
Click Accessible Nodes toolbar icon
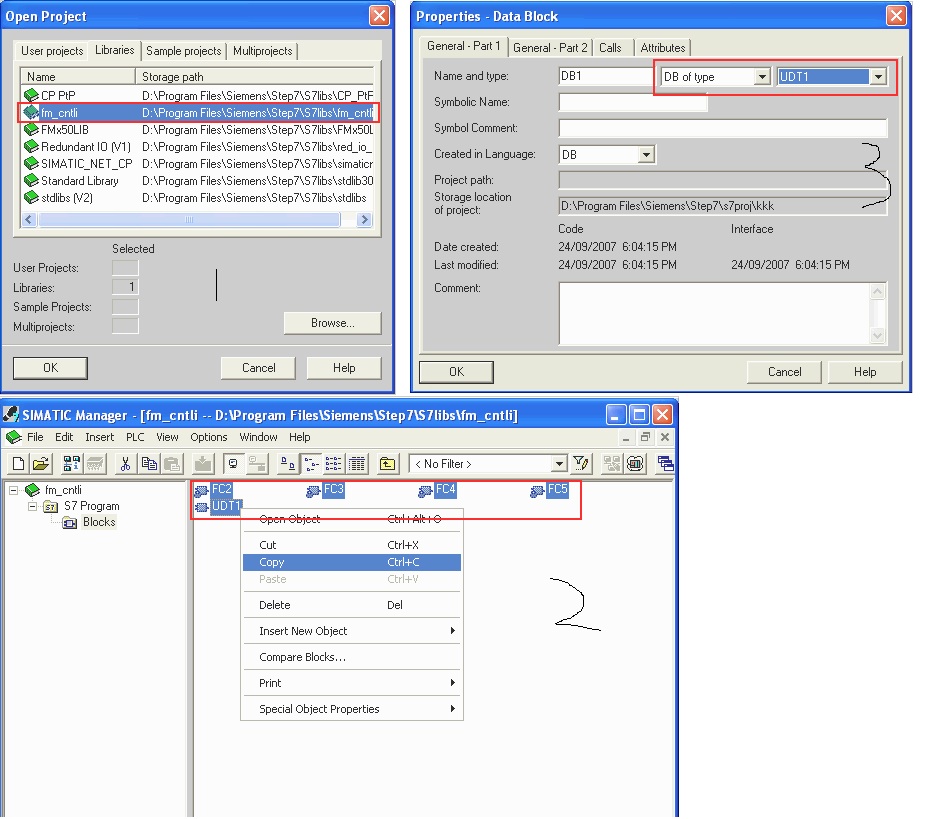[x=71, y=464]
